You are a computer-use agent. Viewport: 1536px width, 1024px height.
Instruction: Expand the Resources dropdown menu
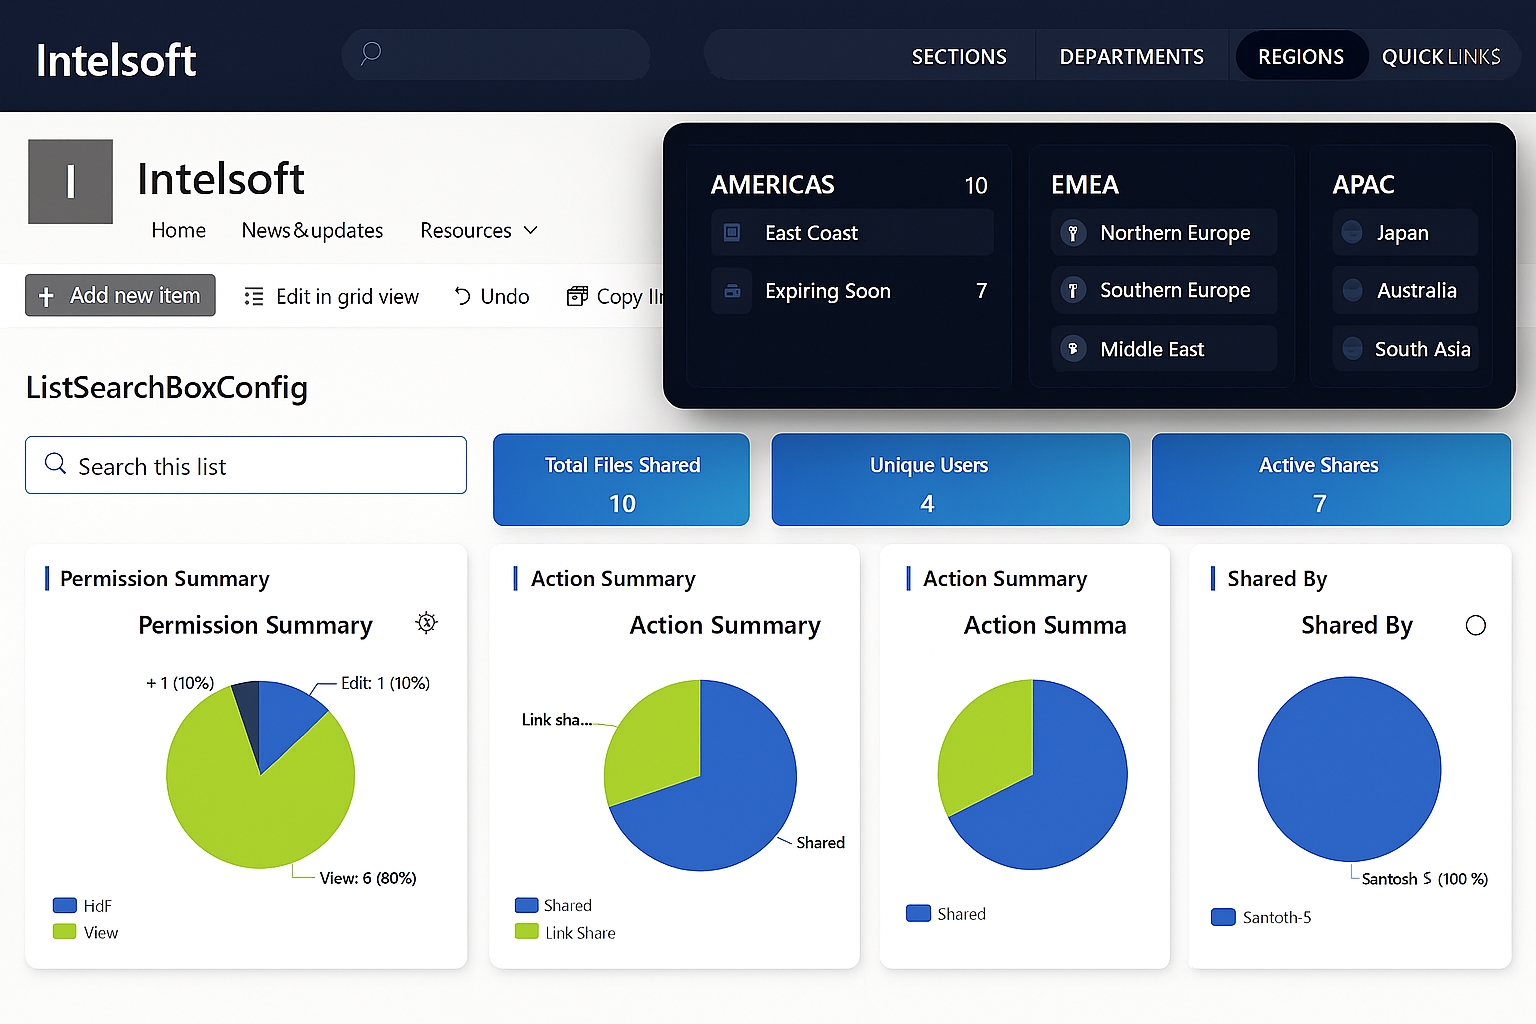tap(479, 231)
